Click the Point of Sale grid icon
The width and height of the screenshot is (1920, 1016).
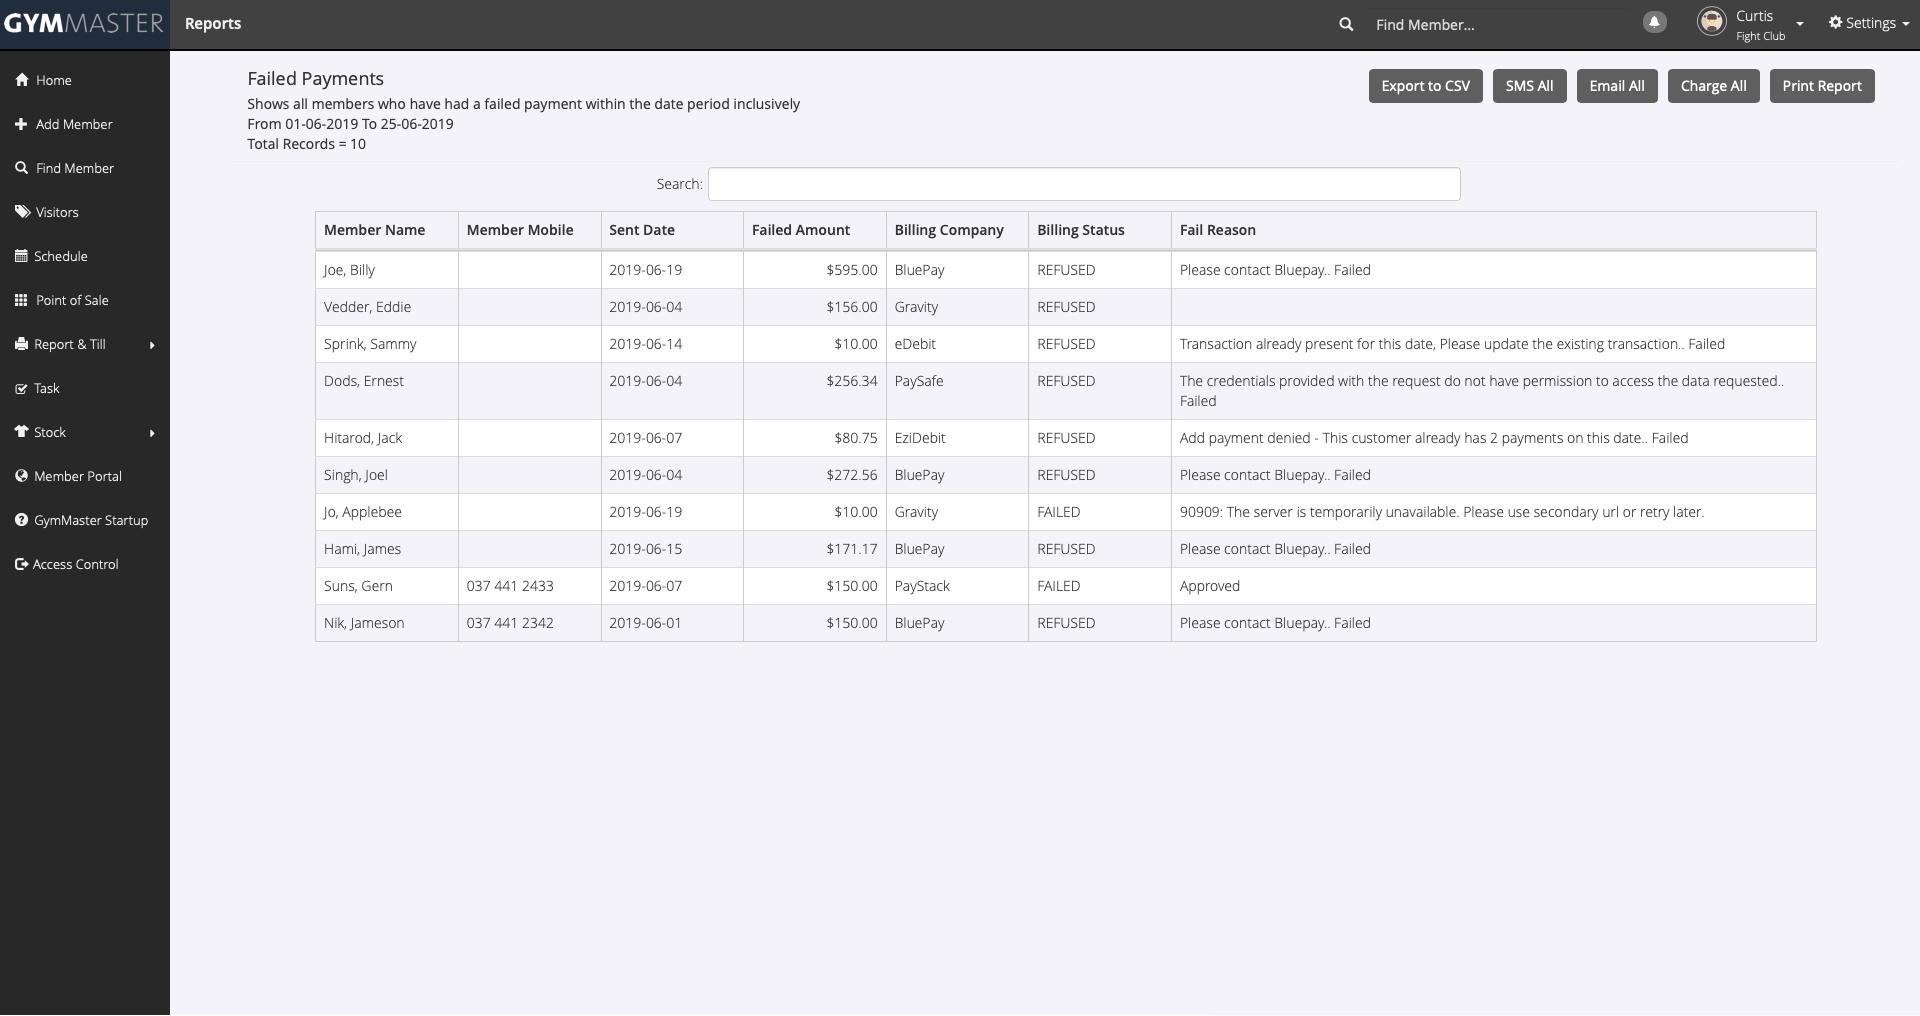pos(21,300)
